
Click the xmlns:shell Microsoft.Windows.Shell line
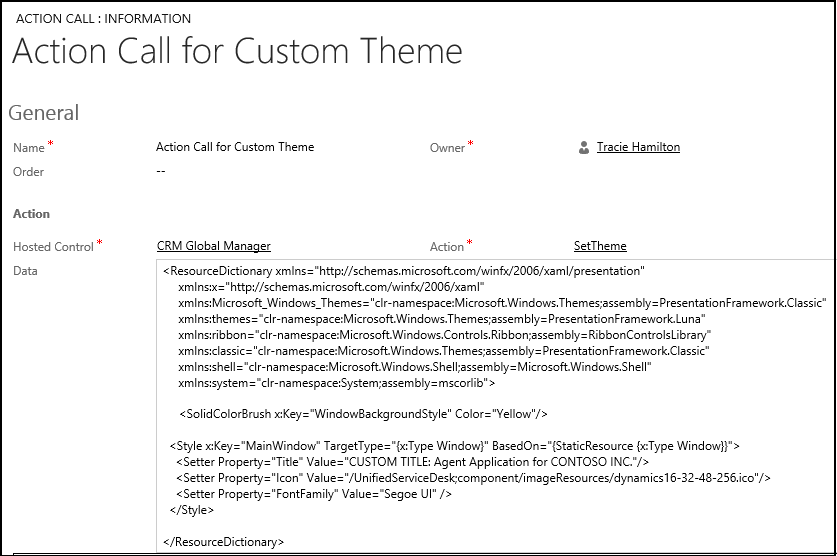415,367
